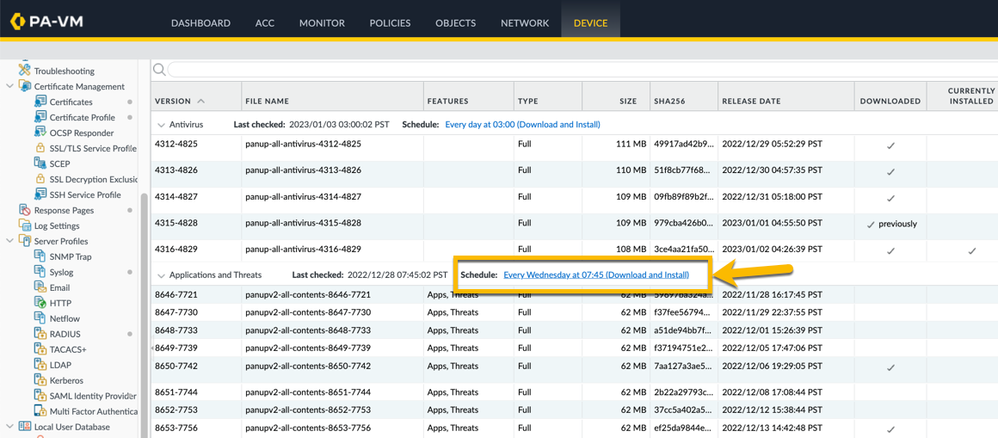
Task: Sort by the VERSION column header
Action: [x=173, y=101]
